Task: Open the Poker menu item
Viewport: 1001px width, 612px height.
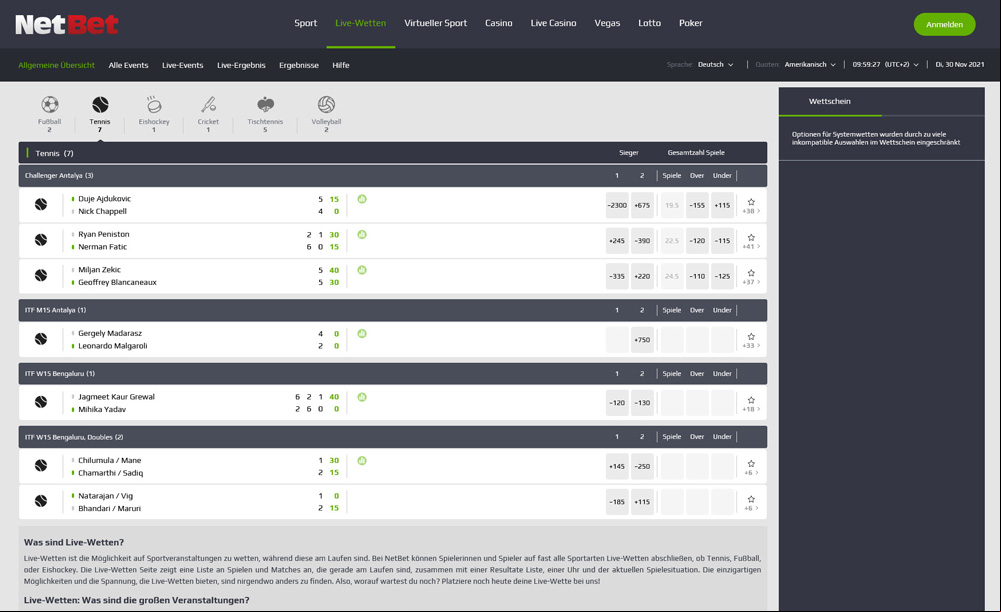Action: (x=690, y=23)
